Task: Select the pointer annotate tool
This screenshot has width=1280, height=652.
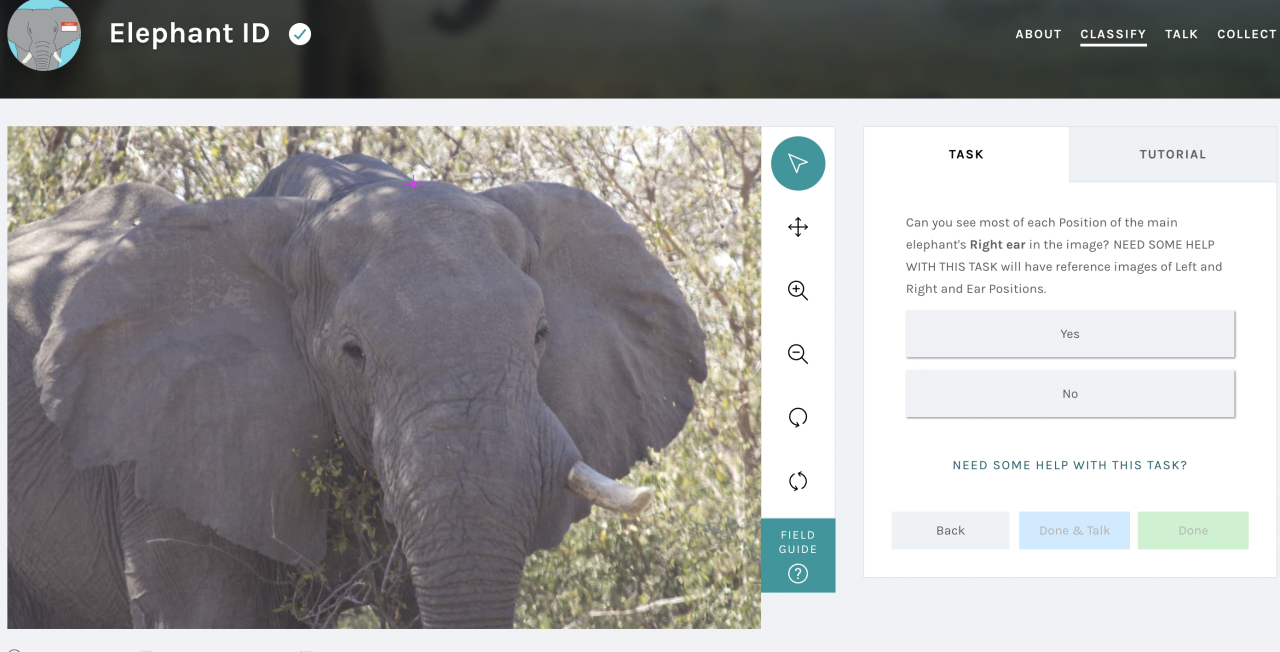Action: pyautogui.click(x=797, y=163)
